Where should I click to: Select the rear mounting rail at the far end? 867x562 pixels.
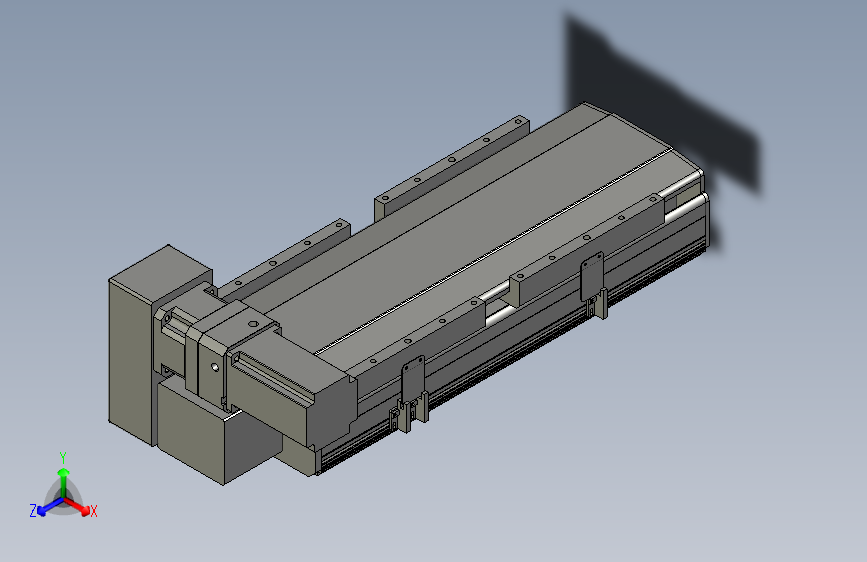point(451,166)
